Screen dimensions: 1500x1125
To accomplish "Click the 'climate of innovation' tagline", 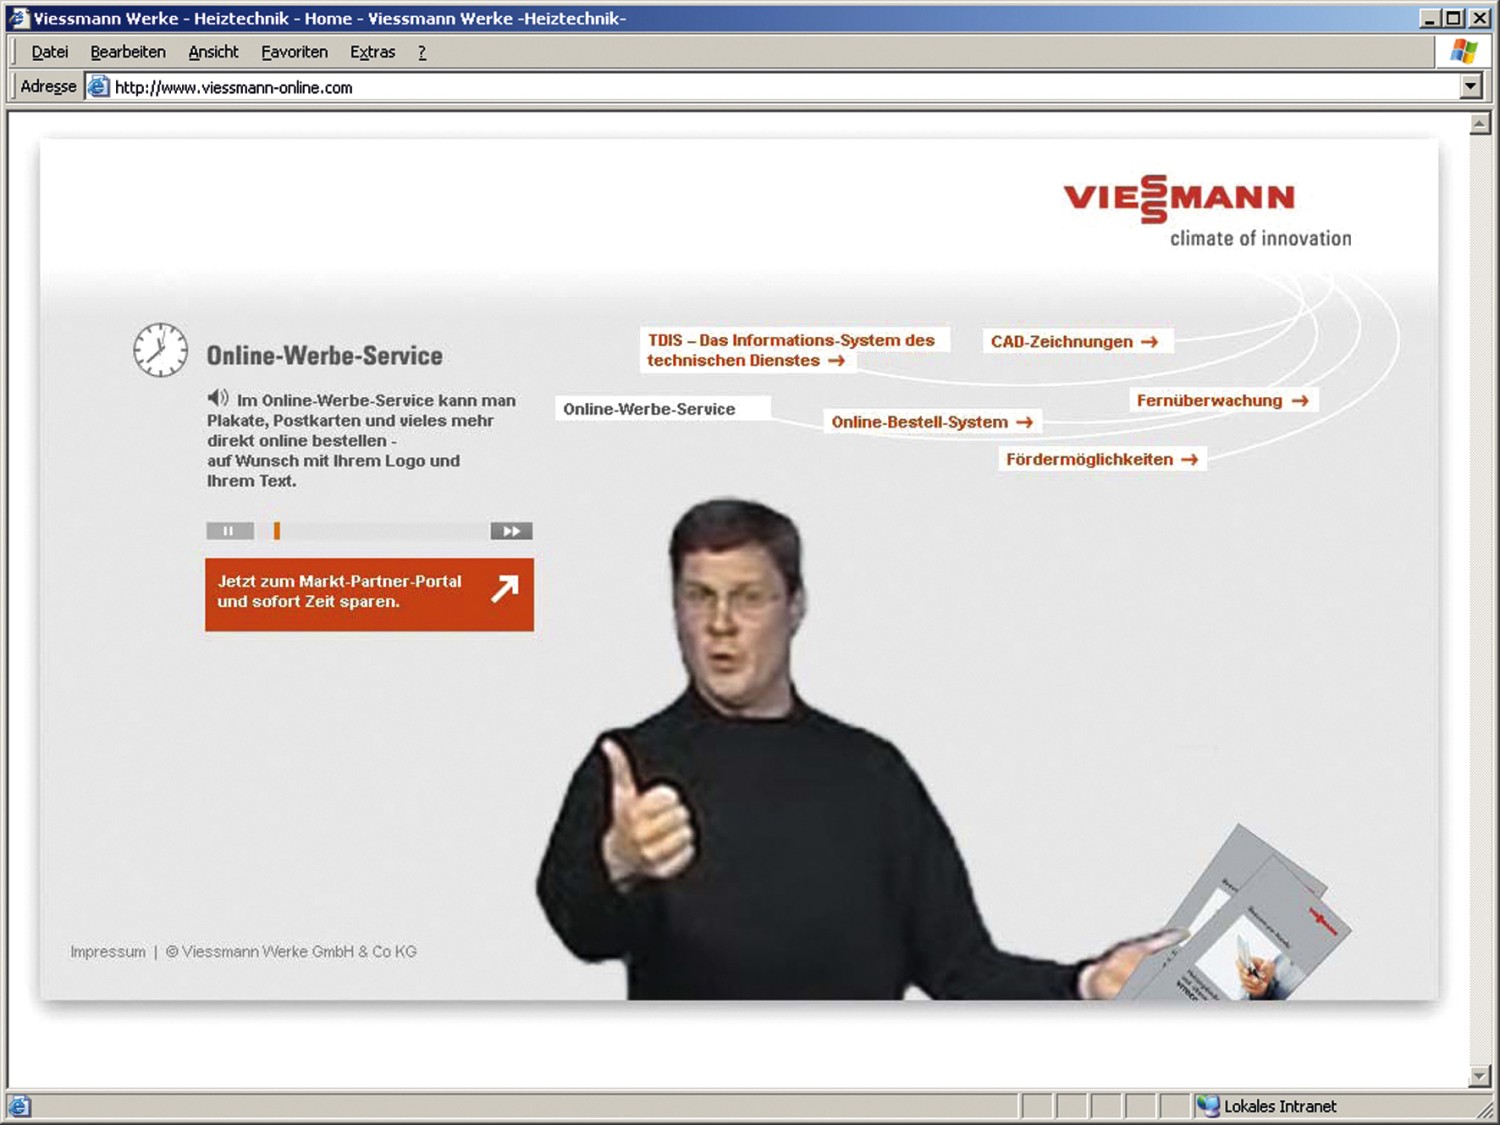I will pos(1260,238).
